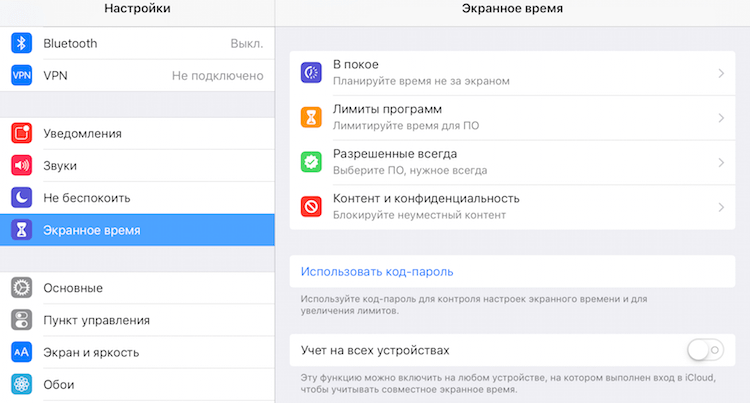Open Экран и яркость settings section
Viewport: 750px width, 403px height.
pos(137,352)
